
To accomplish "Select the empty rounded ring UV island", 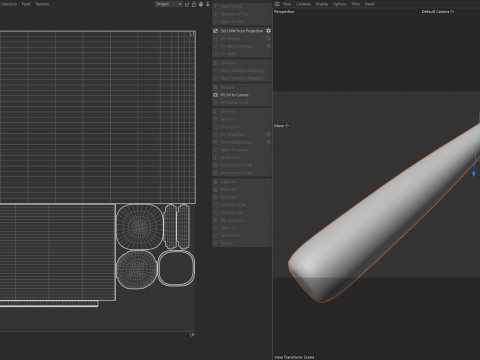I will point(176,268).
